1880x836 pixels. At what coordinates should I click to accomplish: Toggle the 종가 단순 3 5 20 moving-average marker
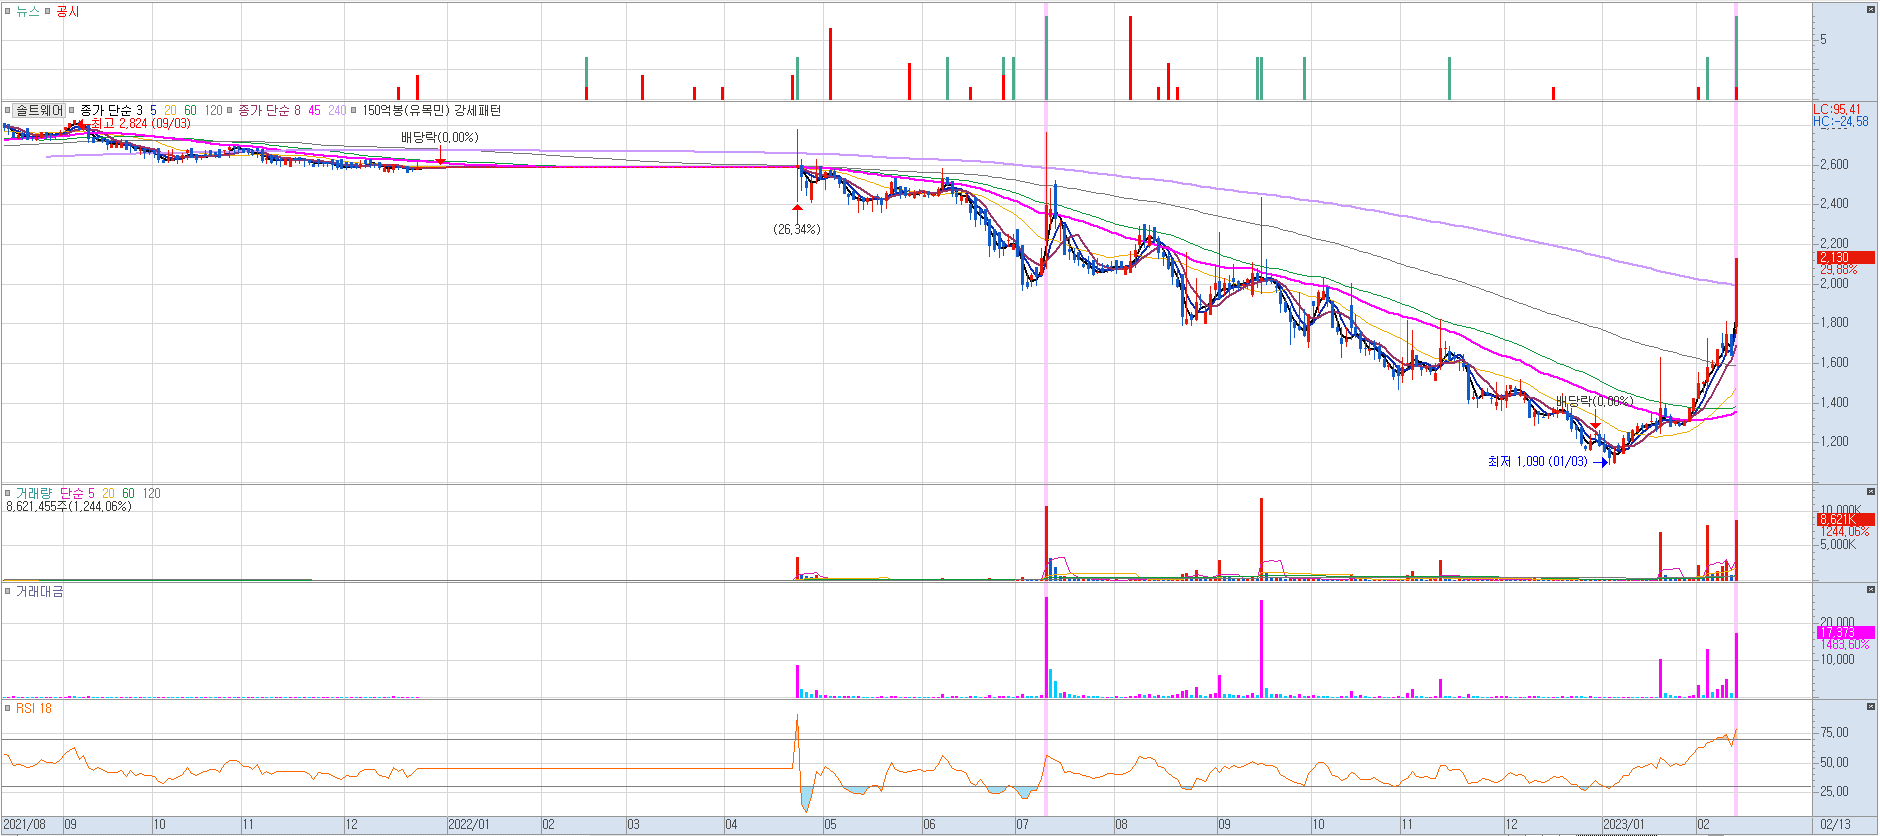72,110
